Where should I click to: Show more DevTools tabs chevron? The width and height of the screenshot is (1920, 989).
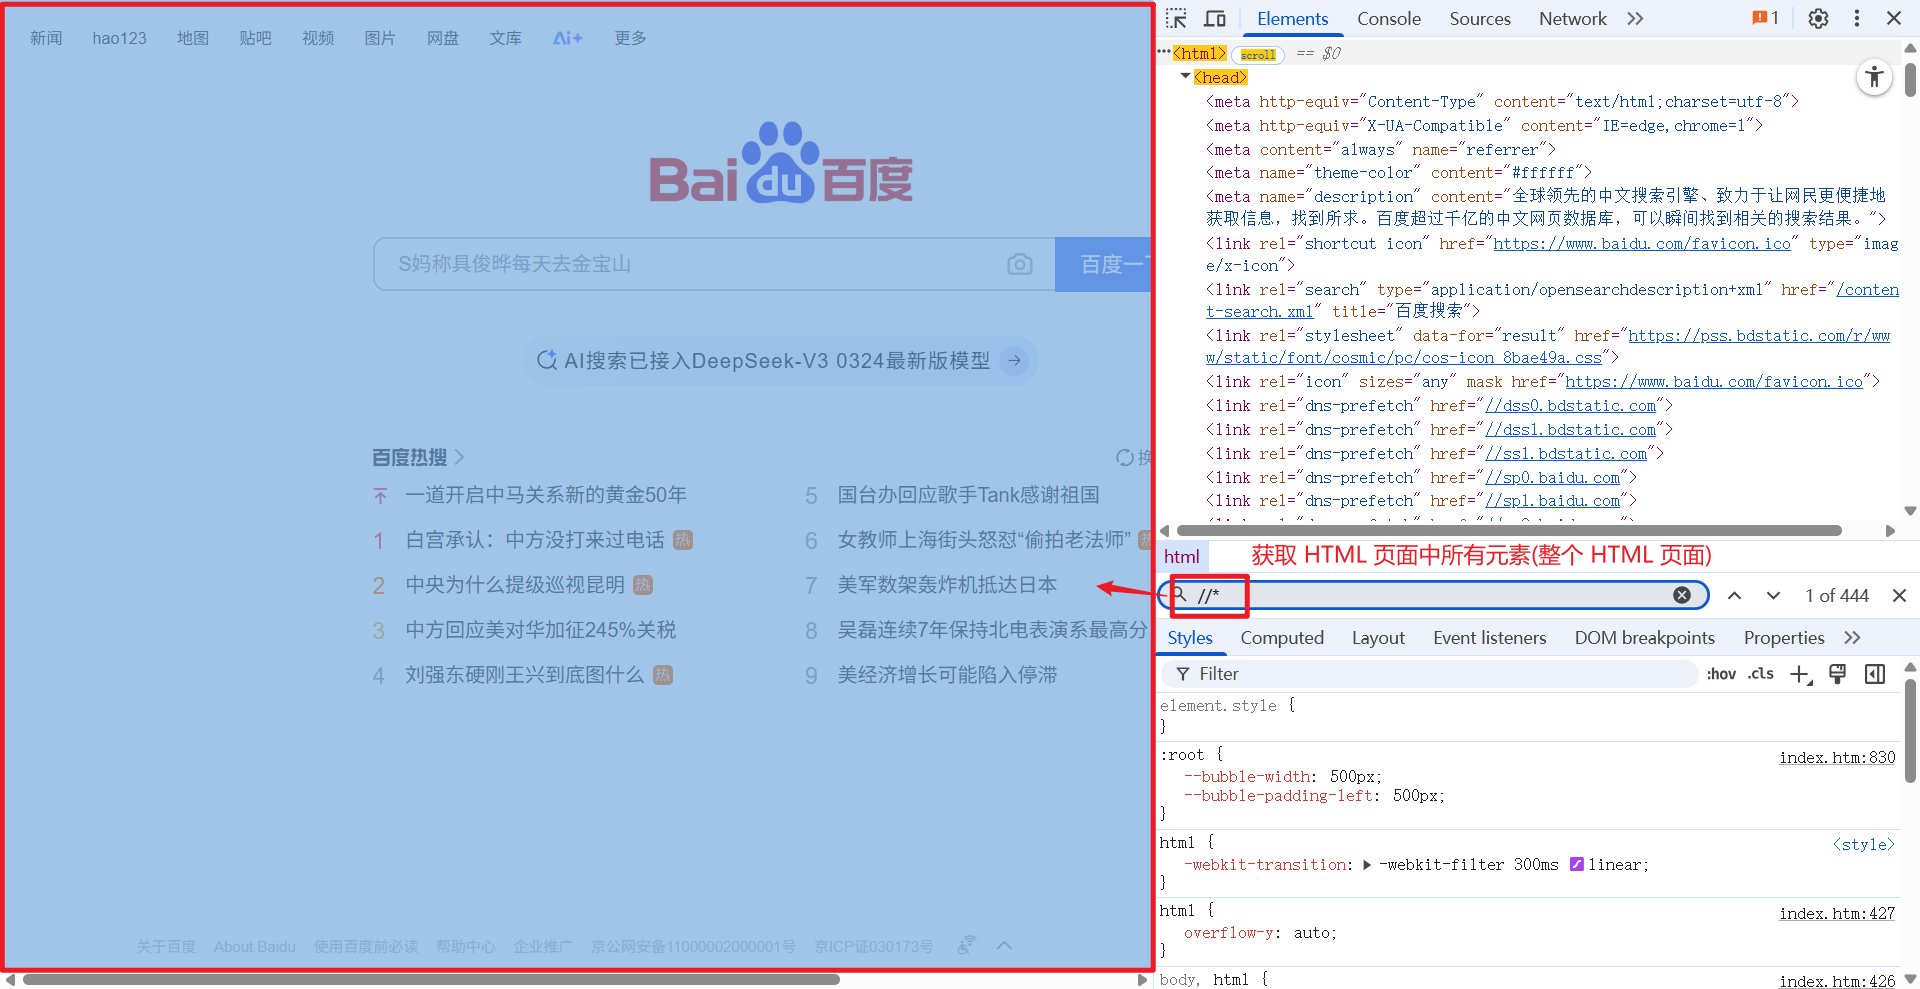pos(1635,18)
